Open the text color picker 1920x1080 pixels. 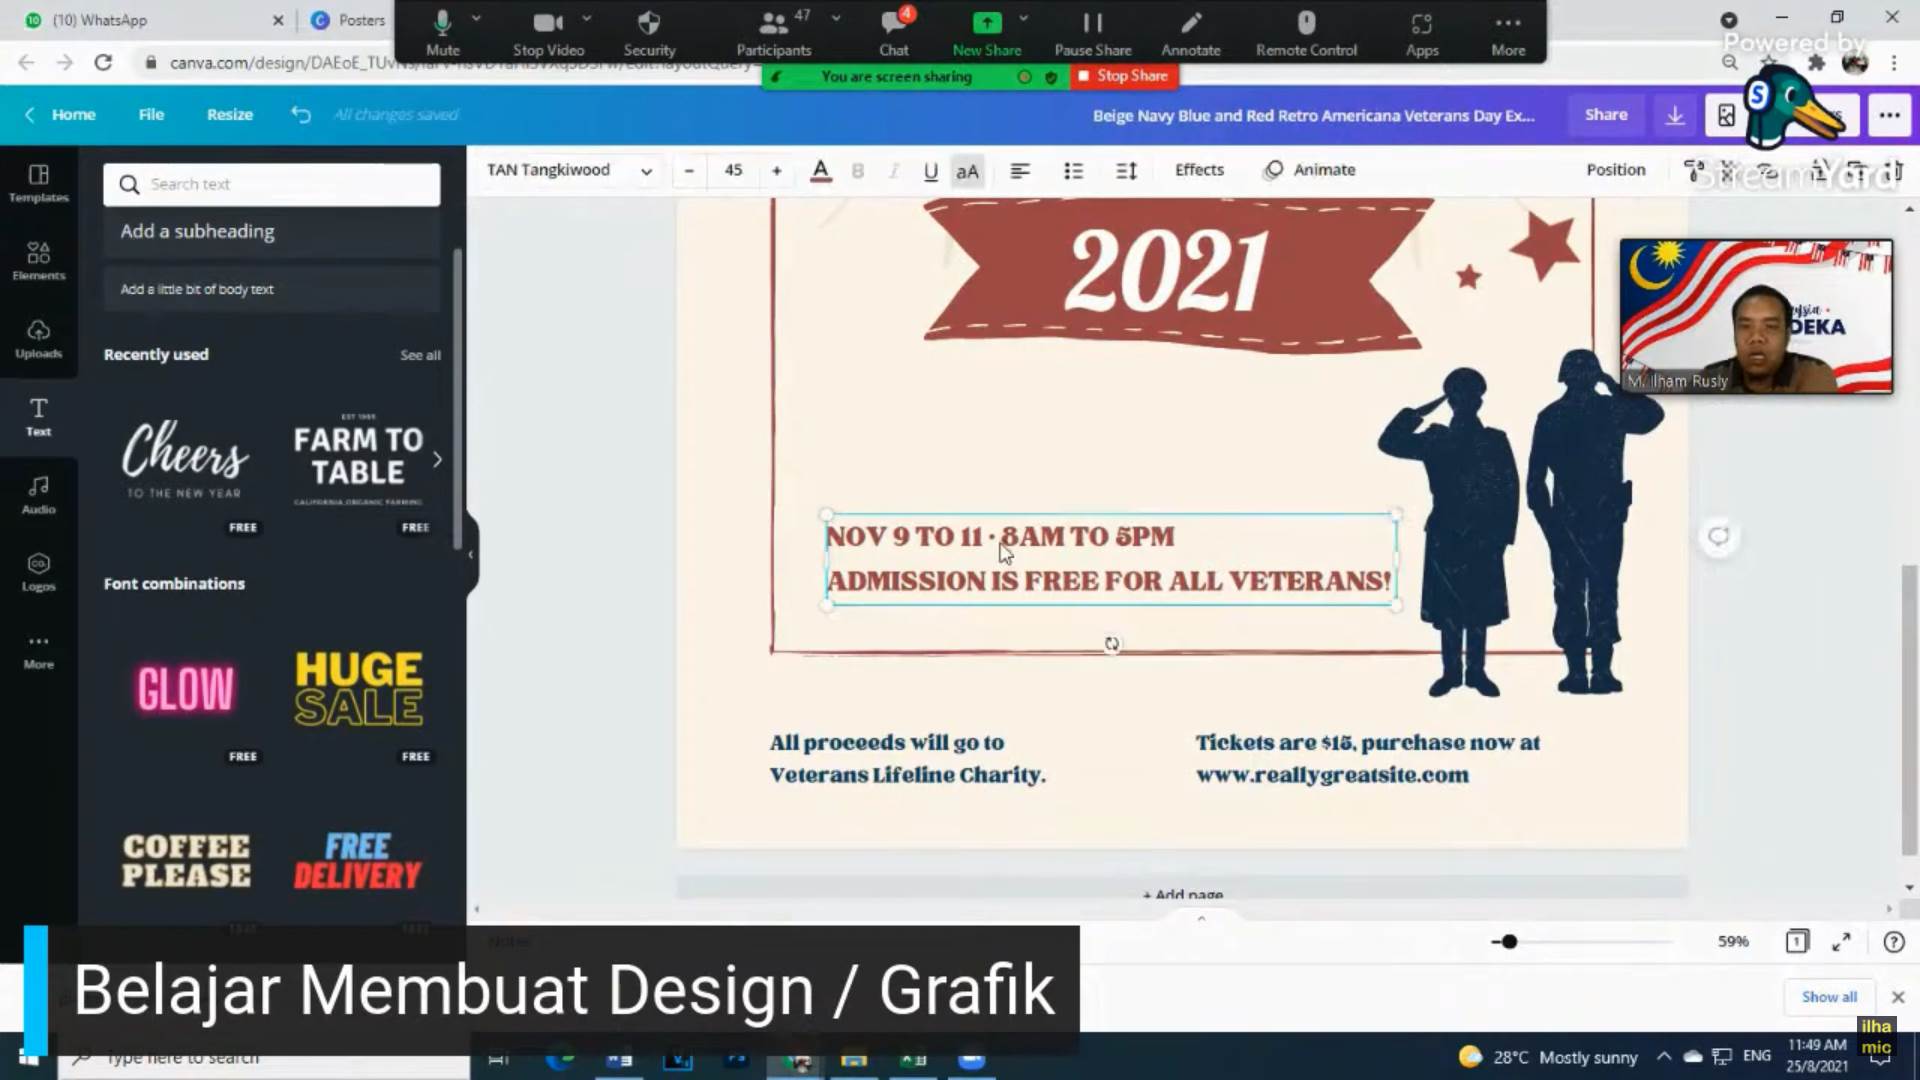(821, 171)
